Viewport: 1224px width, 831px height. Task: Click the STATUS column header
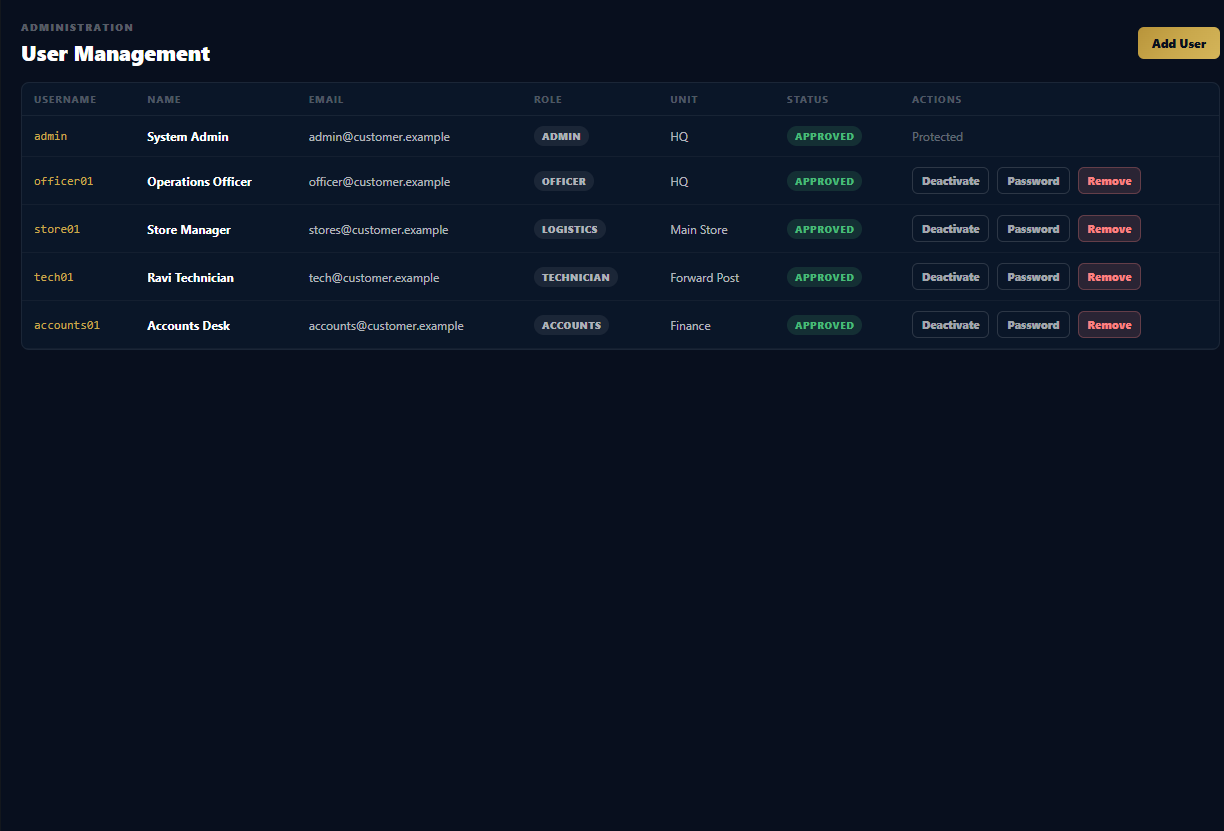(808, 99)
